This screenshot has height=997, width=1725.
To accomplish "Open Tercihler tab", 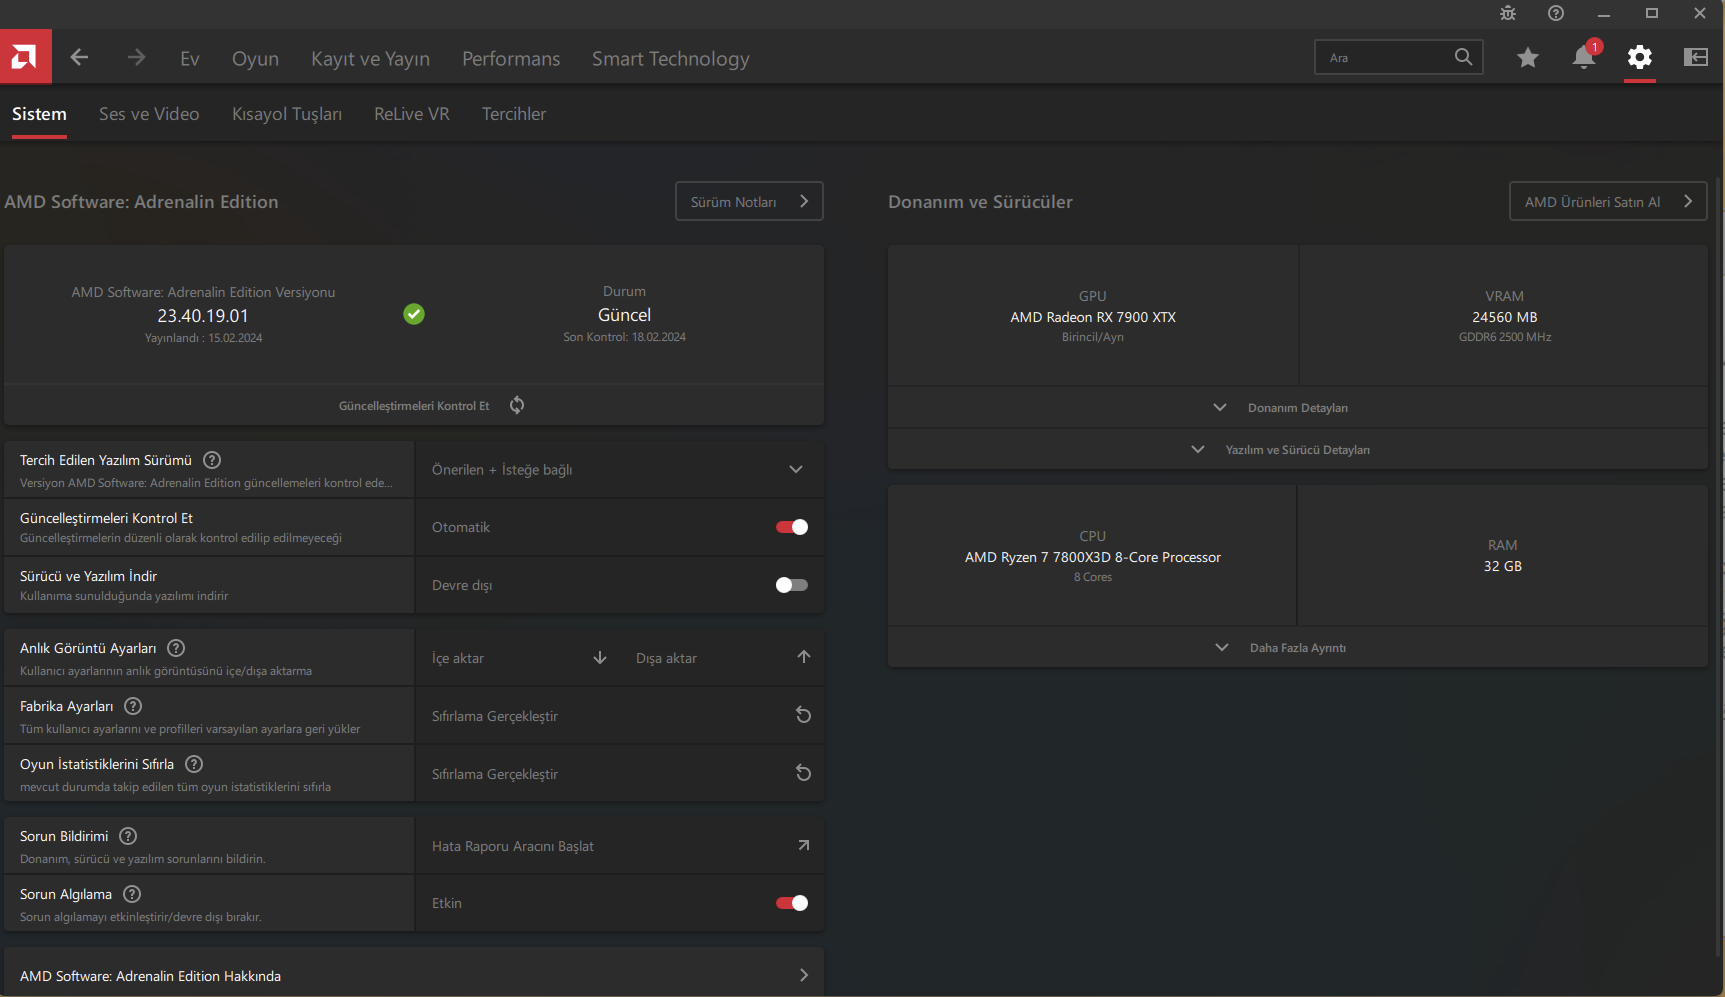I will tap(514, 114).
